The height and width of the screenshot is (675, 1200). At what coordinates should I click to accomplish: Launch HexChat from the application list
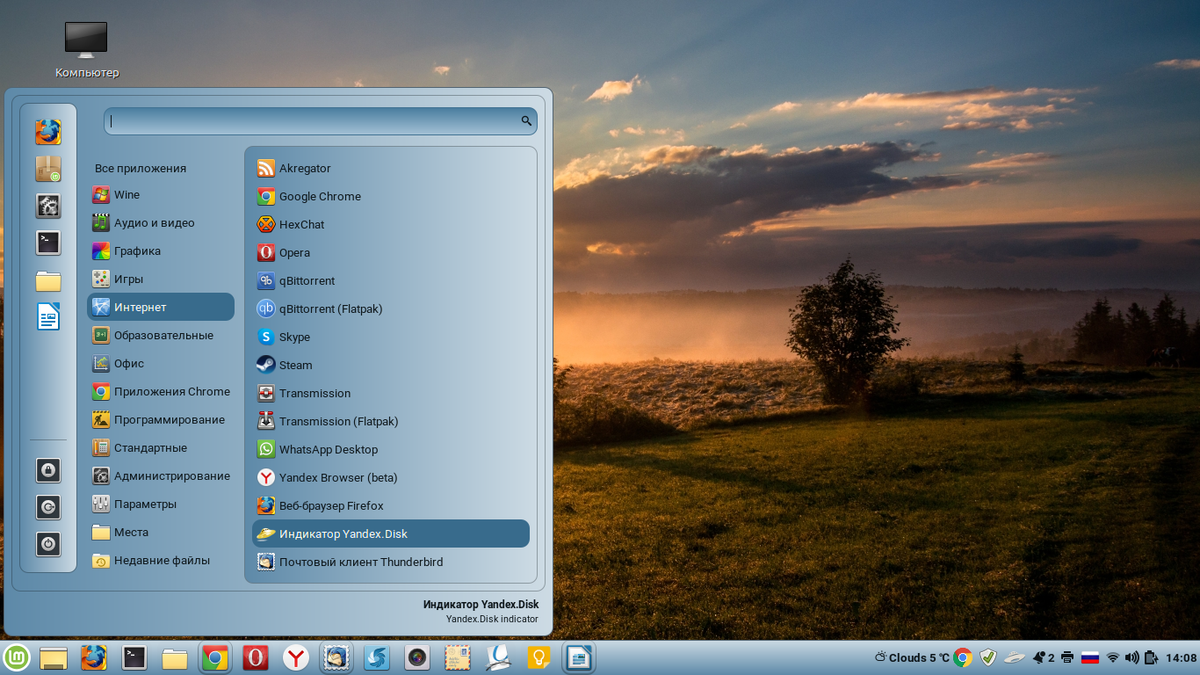click(390, 224)
